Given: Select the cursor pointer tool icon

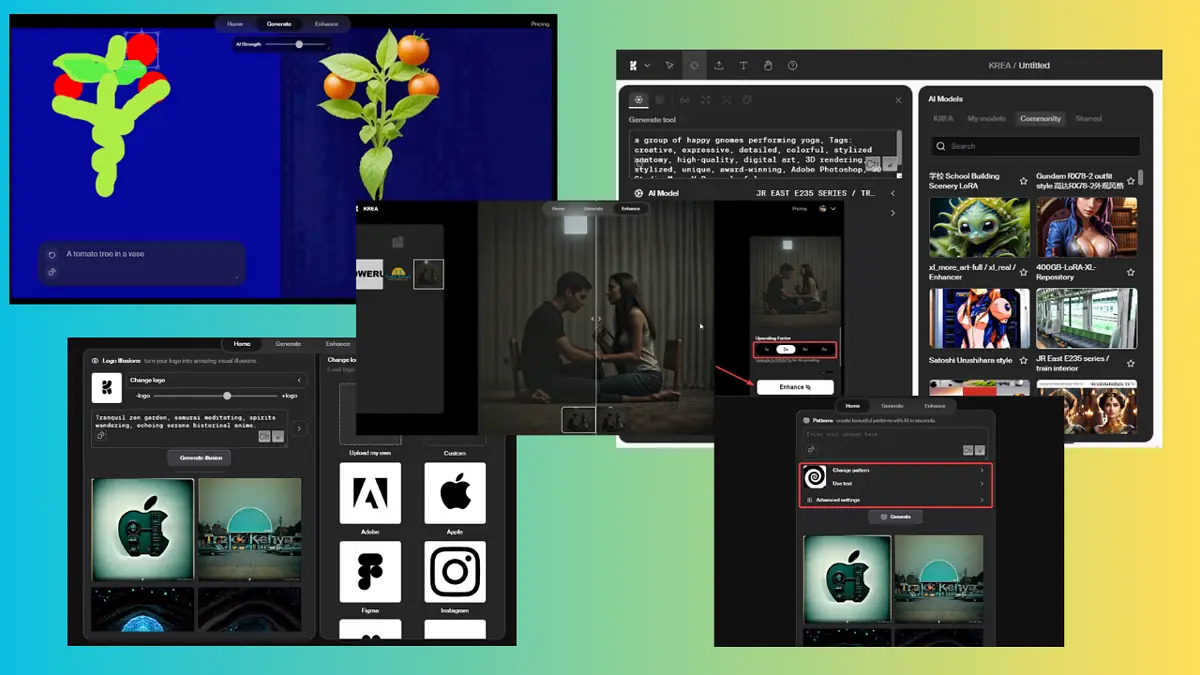Looking at the screenshot, I should [x=670, y=66].
